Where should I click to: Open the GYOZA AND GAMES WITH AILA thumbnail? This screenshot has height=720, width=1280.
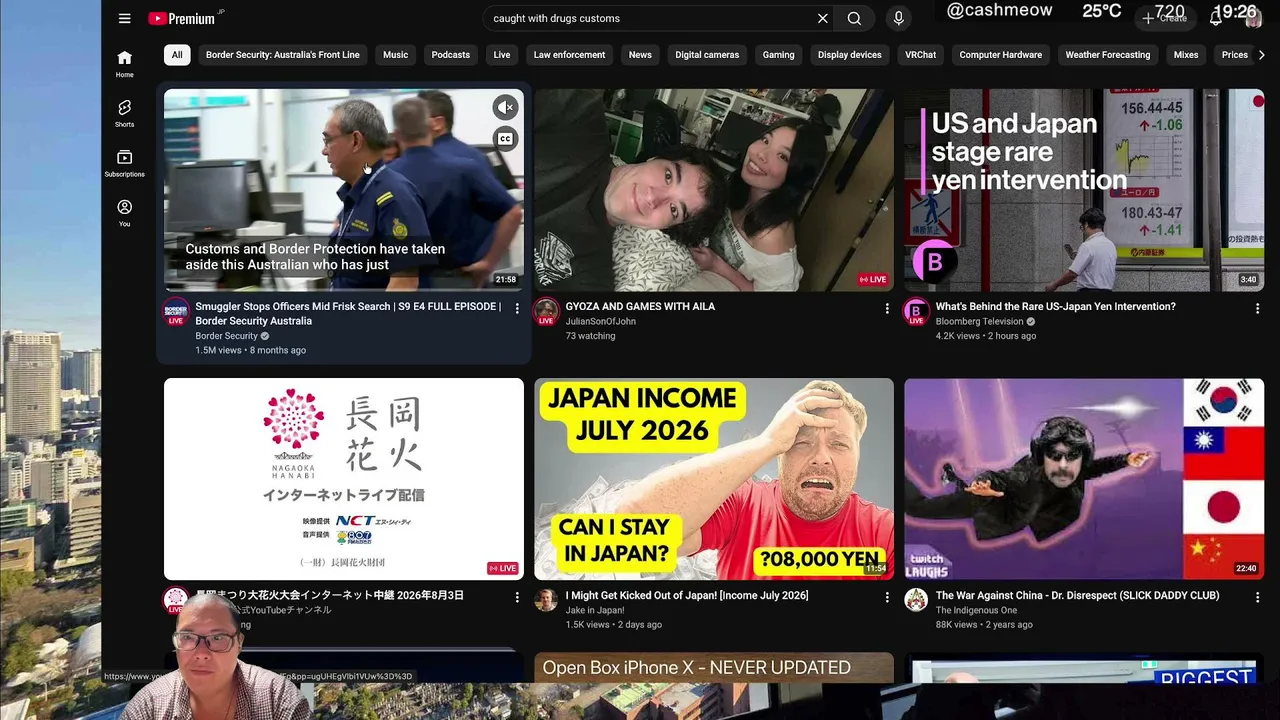pos(714,190)
